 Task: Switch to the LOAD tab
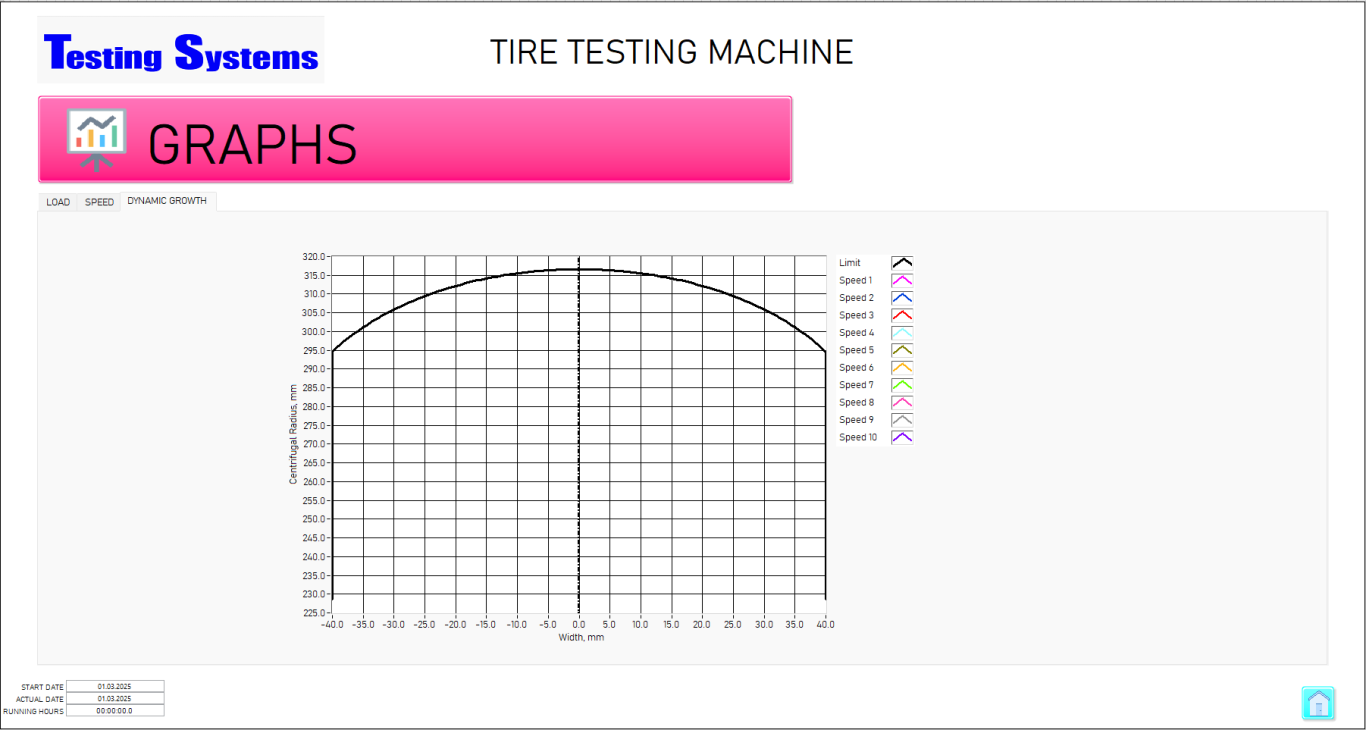58,202
